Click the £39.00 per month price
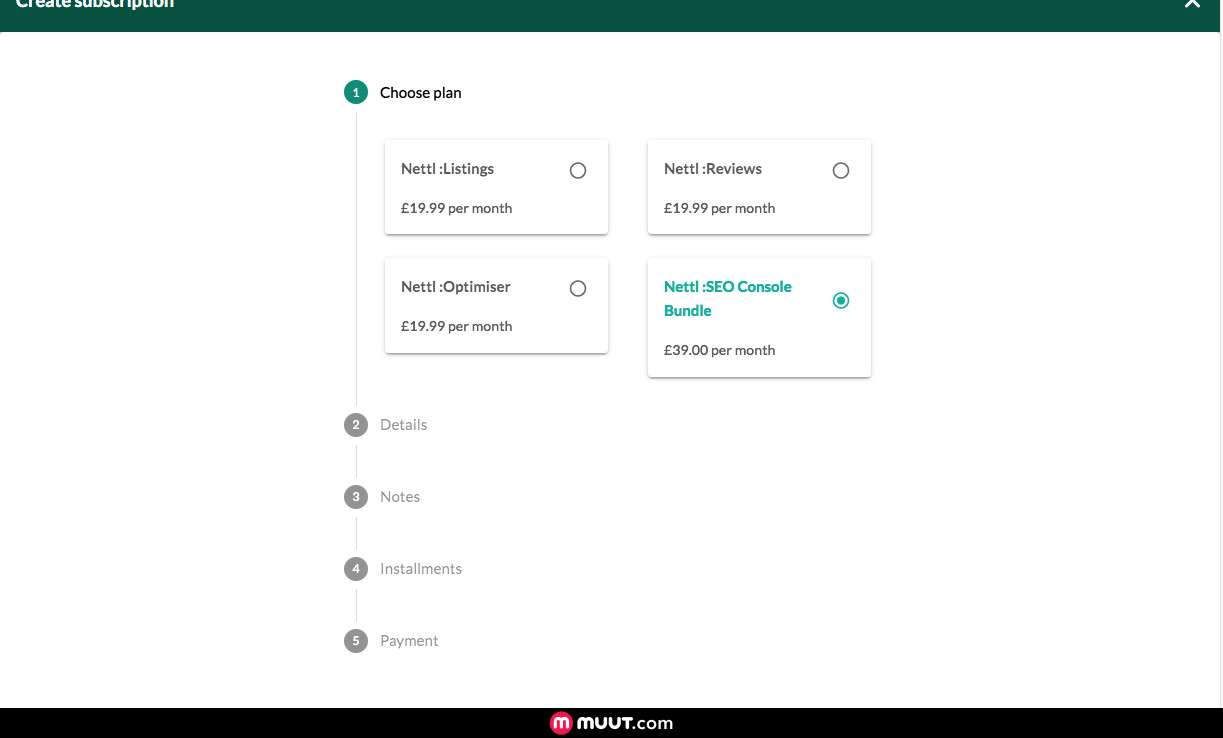 (719, 350)
